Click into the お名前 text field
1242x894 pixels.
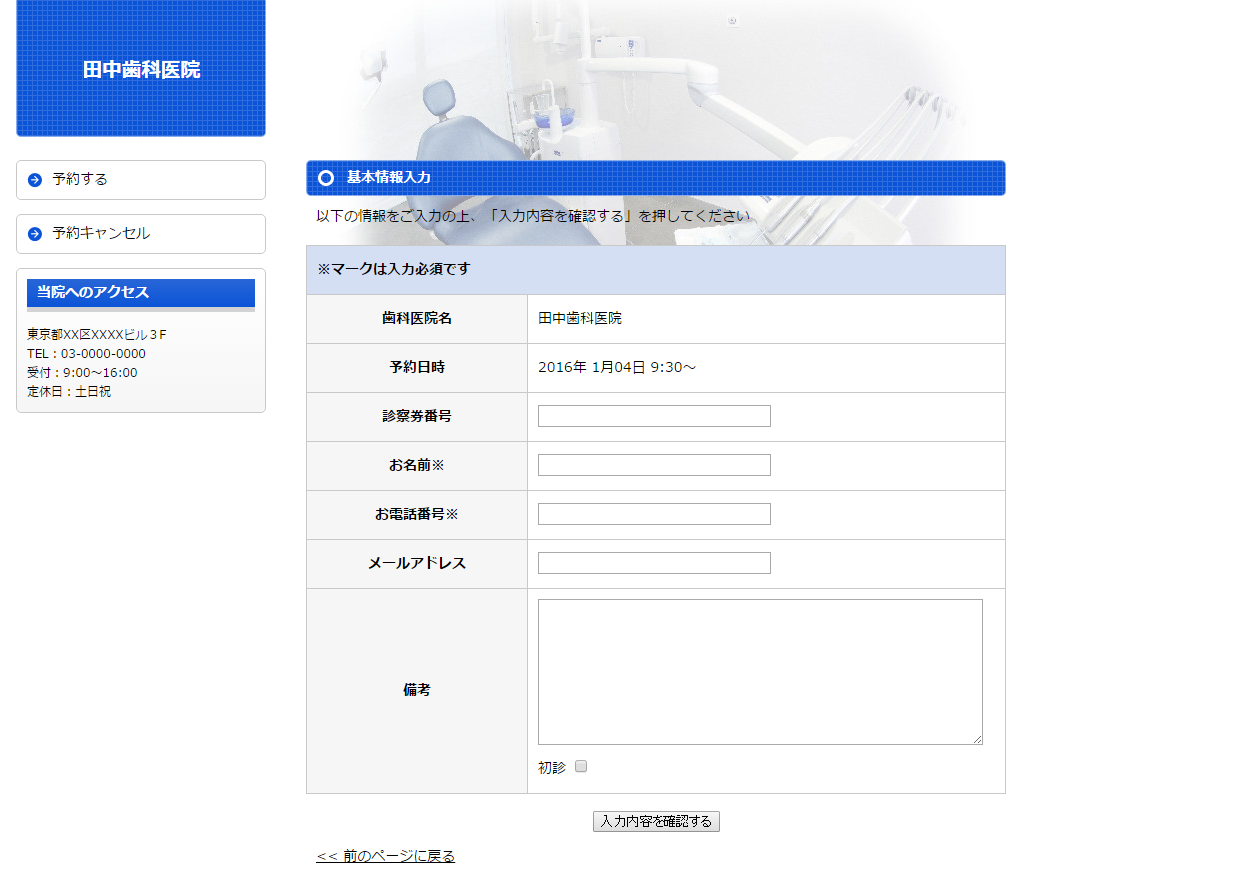coord(654,465)
